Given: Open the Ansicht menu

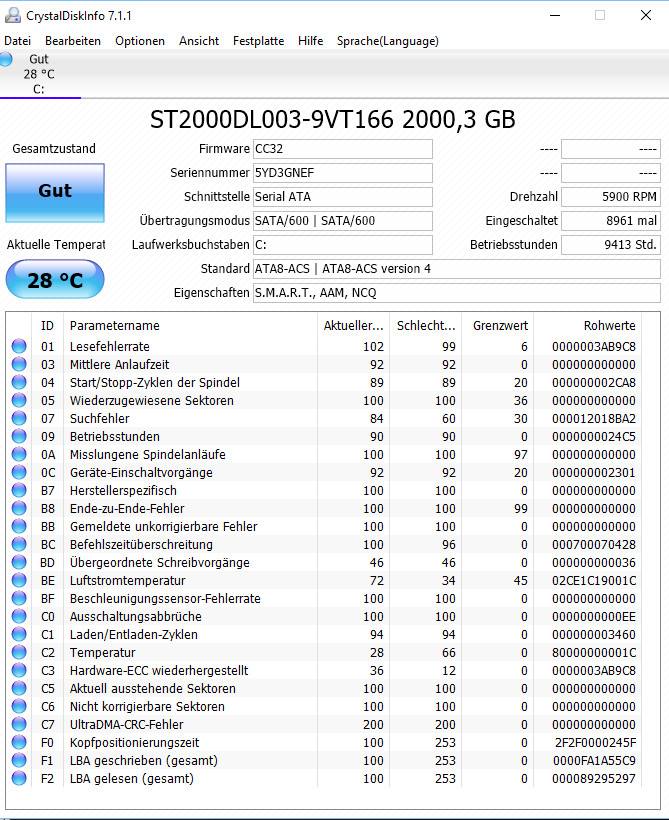Looking at the screenshot, I should click(199, 41).
